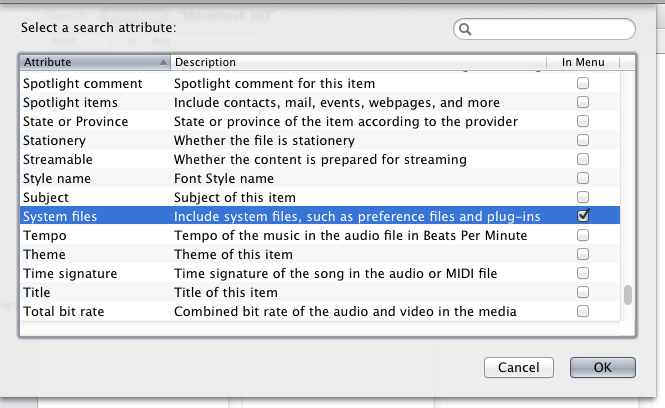This screenshot has width=665, height=408.
Task: Click the In Menu column header
Action: click(583, 62)
